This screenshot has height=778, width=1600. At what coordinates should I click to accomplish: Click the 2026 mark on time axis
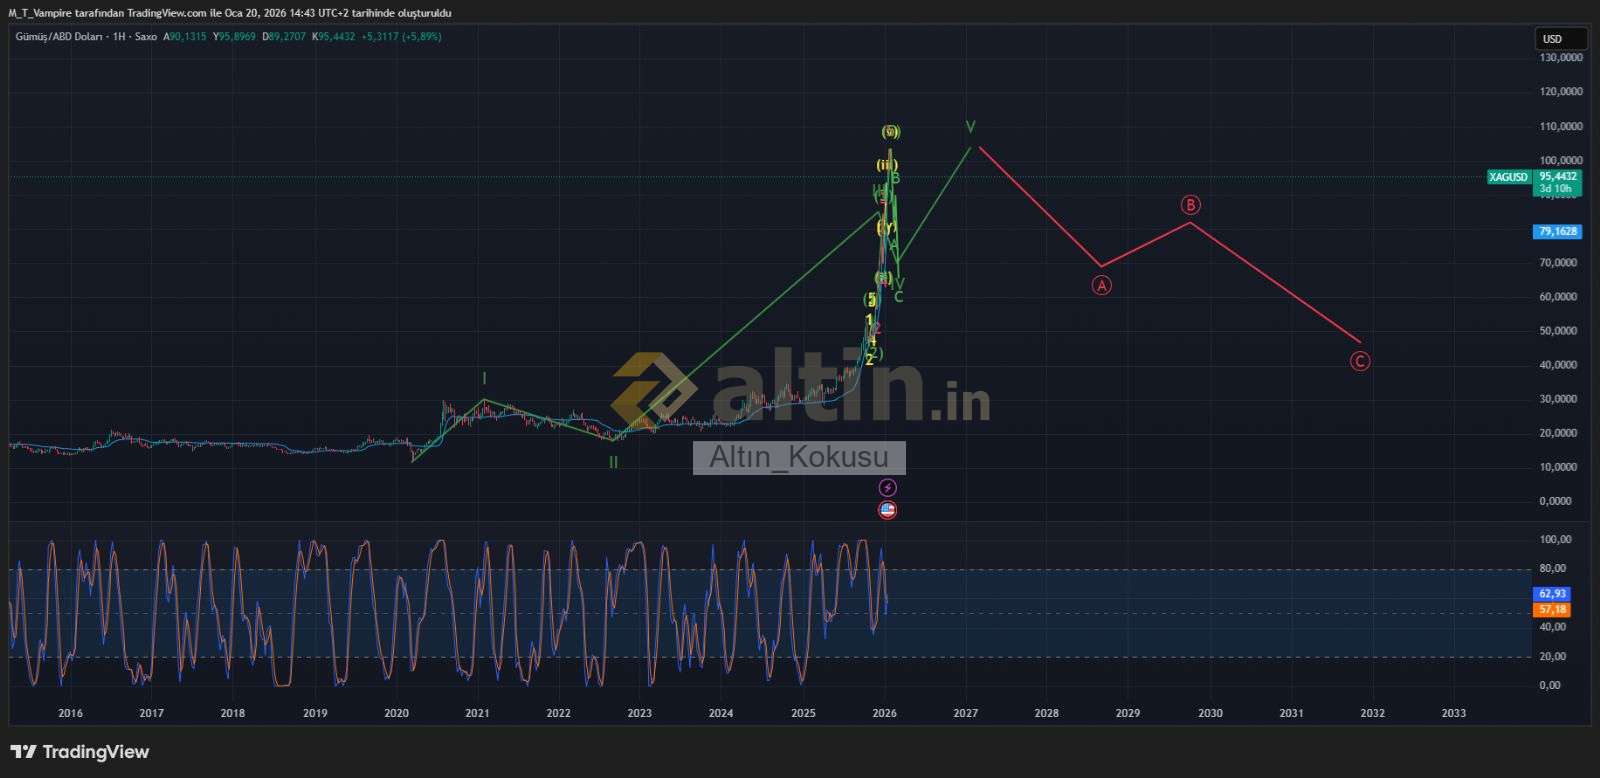pos(884,713)
